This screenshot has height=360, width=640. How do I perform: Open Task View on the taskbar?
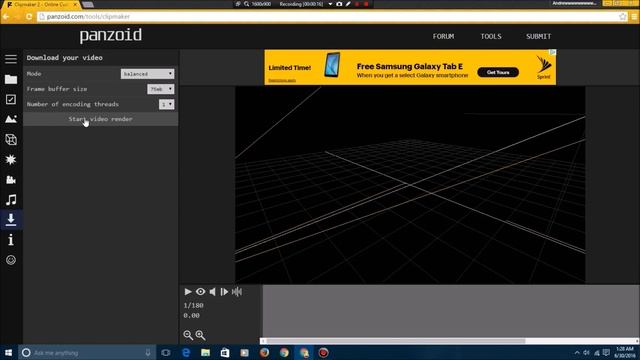(166, 353)
